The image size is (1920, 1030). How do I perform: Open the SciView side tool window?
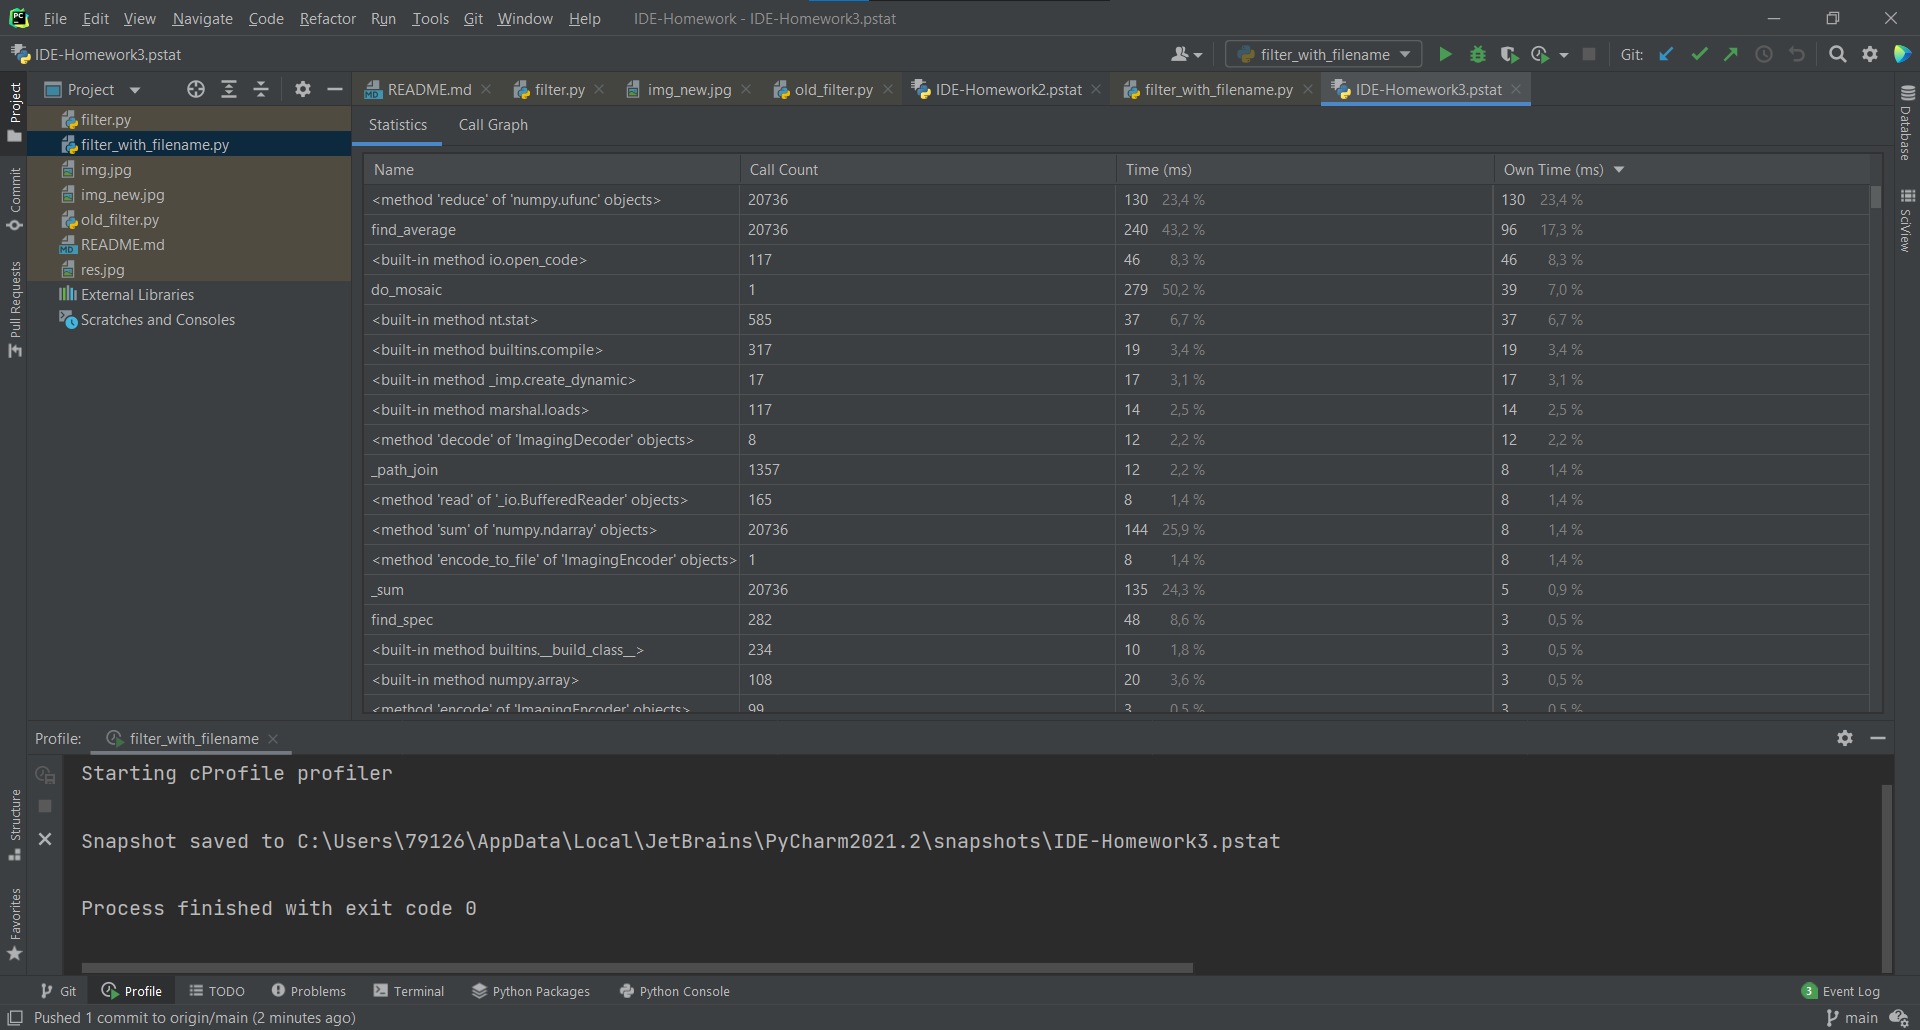[1907, 221]
